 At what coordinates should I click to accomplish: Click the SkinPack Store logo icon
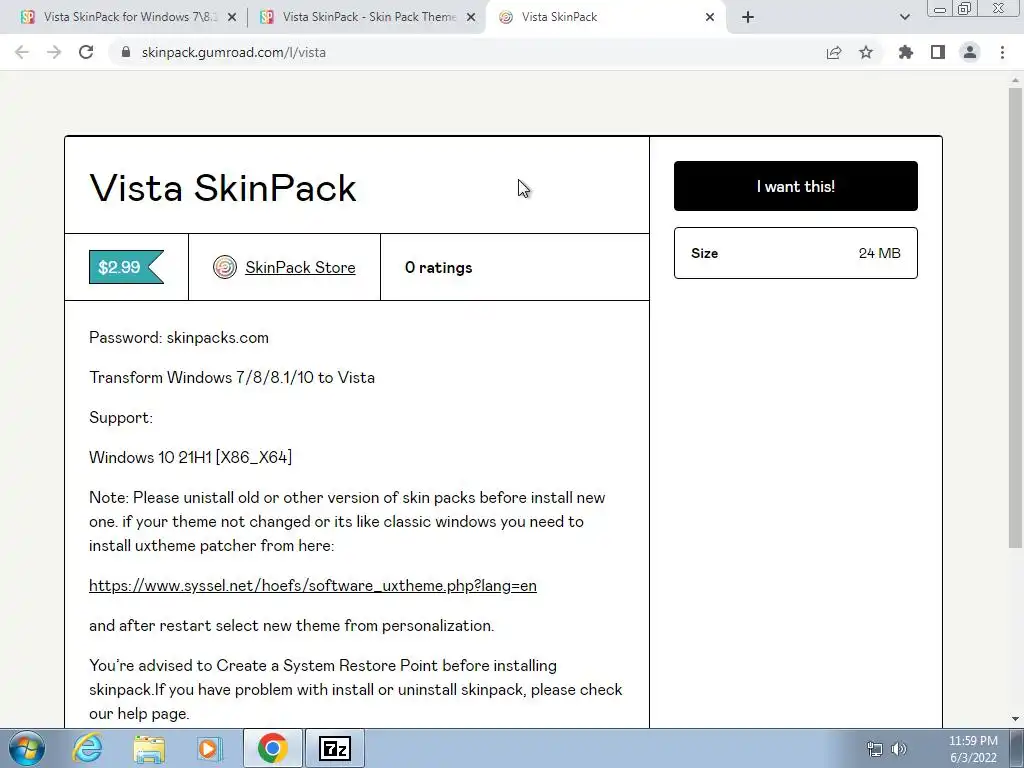(x=225, y=267)
